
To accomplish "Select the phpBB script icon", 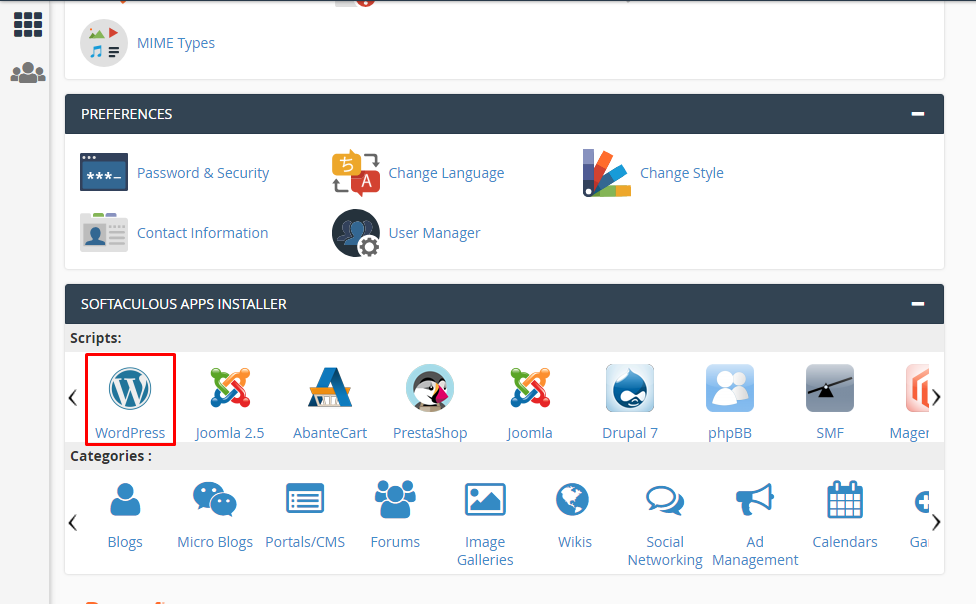I will [x=730, y=388].
